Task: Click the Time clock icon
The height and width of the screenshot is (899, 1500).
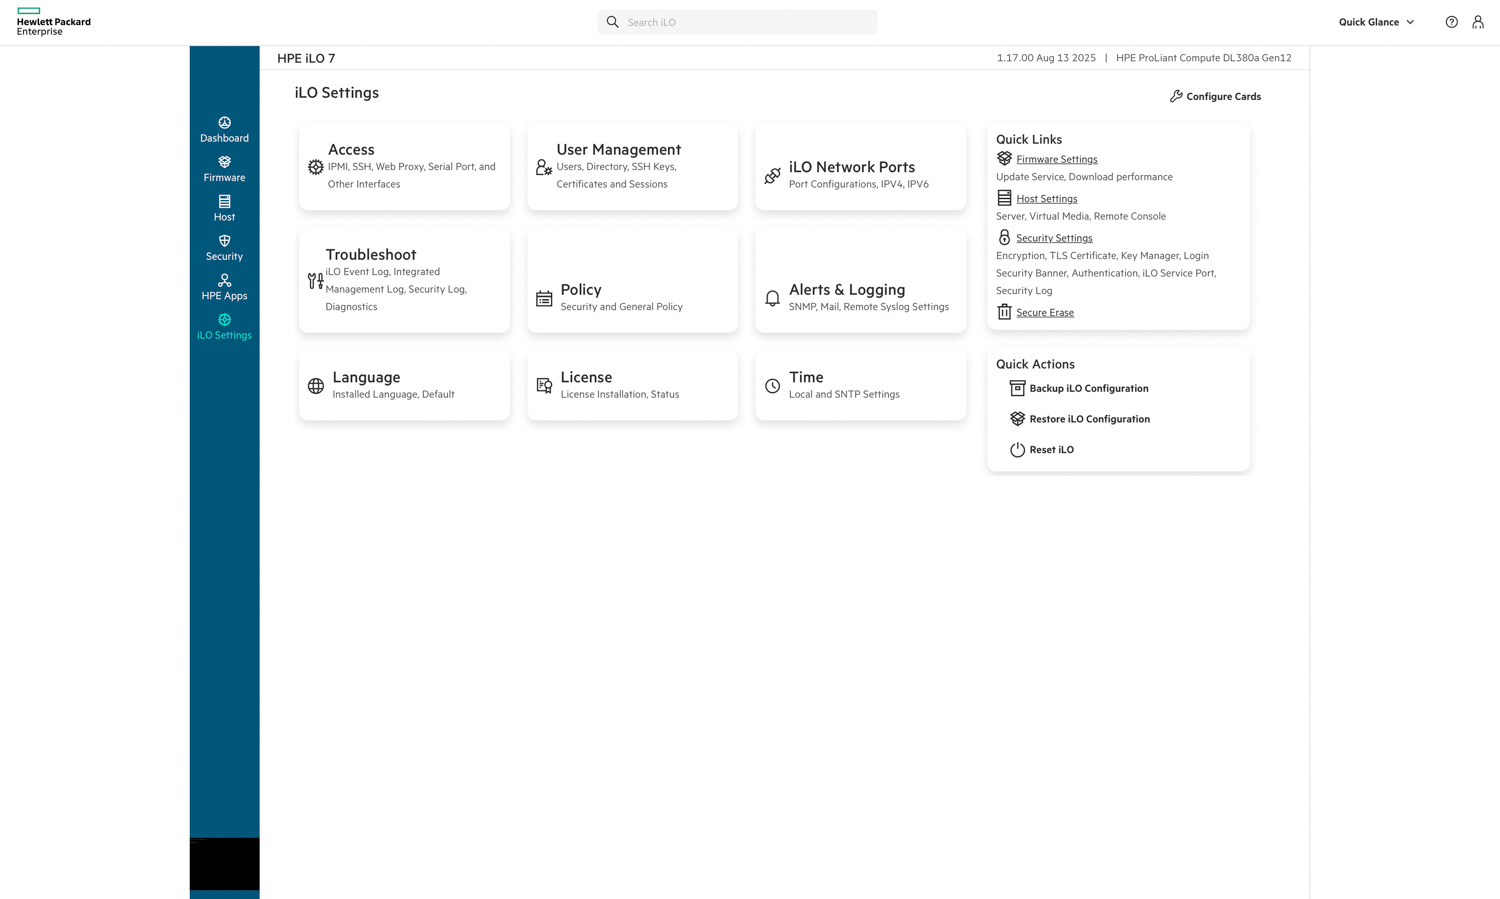Action: [772, 386]
